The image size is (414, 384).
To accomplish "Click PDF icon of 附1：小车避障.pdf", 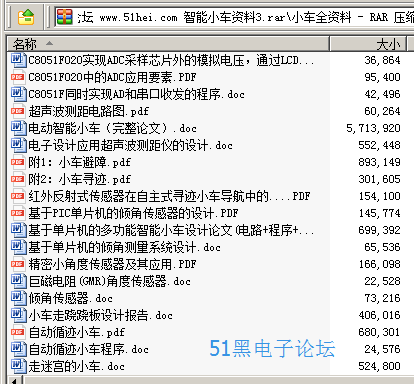I will click(x=18, y=162).
